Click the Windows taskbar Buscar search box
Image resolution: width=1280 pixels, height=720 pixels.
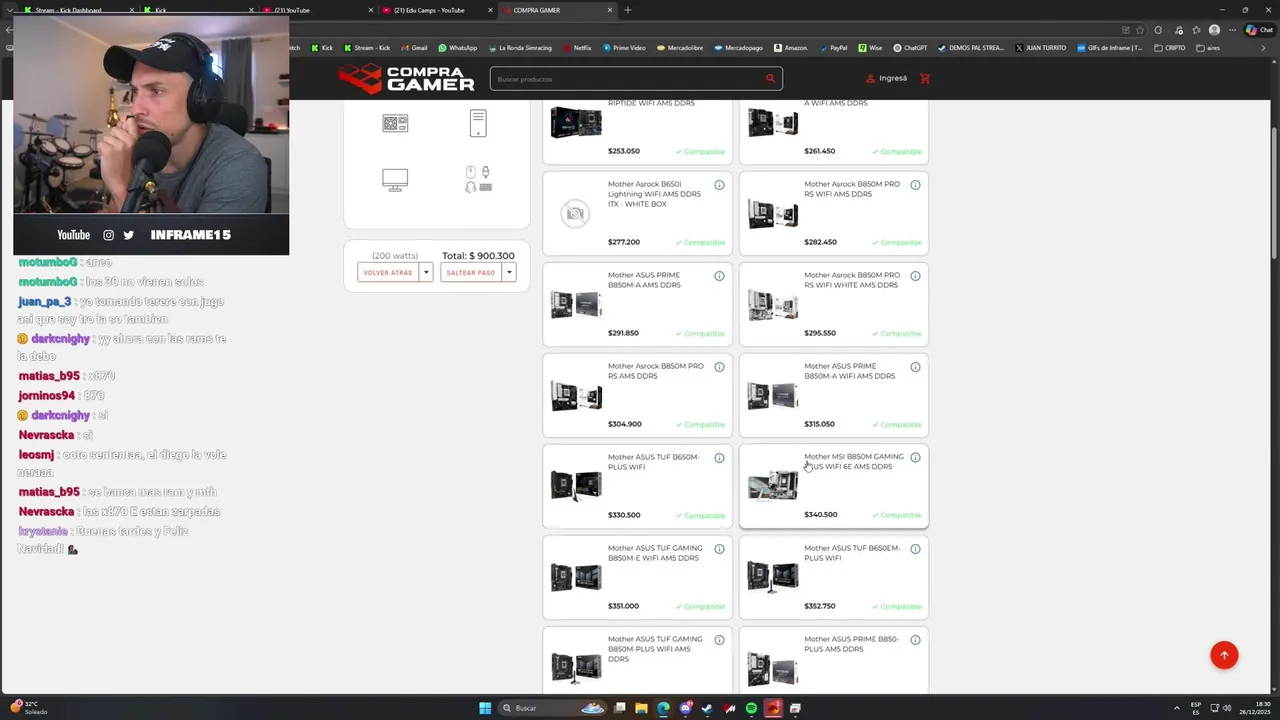tap(552, 708)
